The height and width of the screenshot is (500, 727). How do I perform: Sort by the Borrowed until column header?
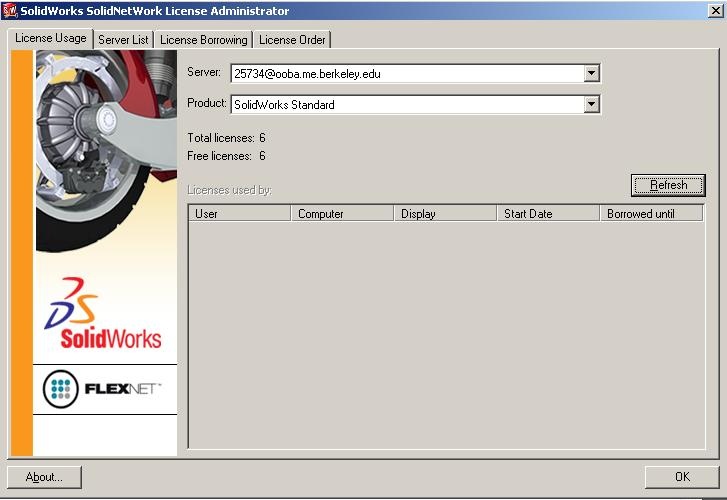(x=651, y=213)
